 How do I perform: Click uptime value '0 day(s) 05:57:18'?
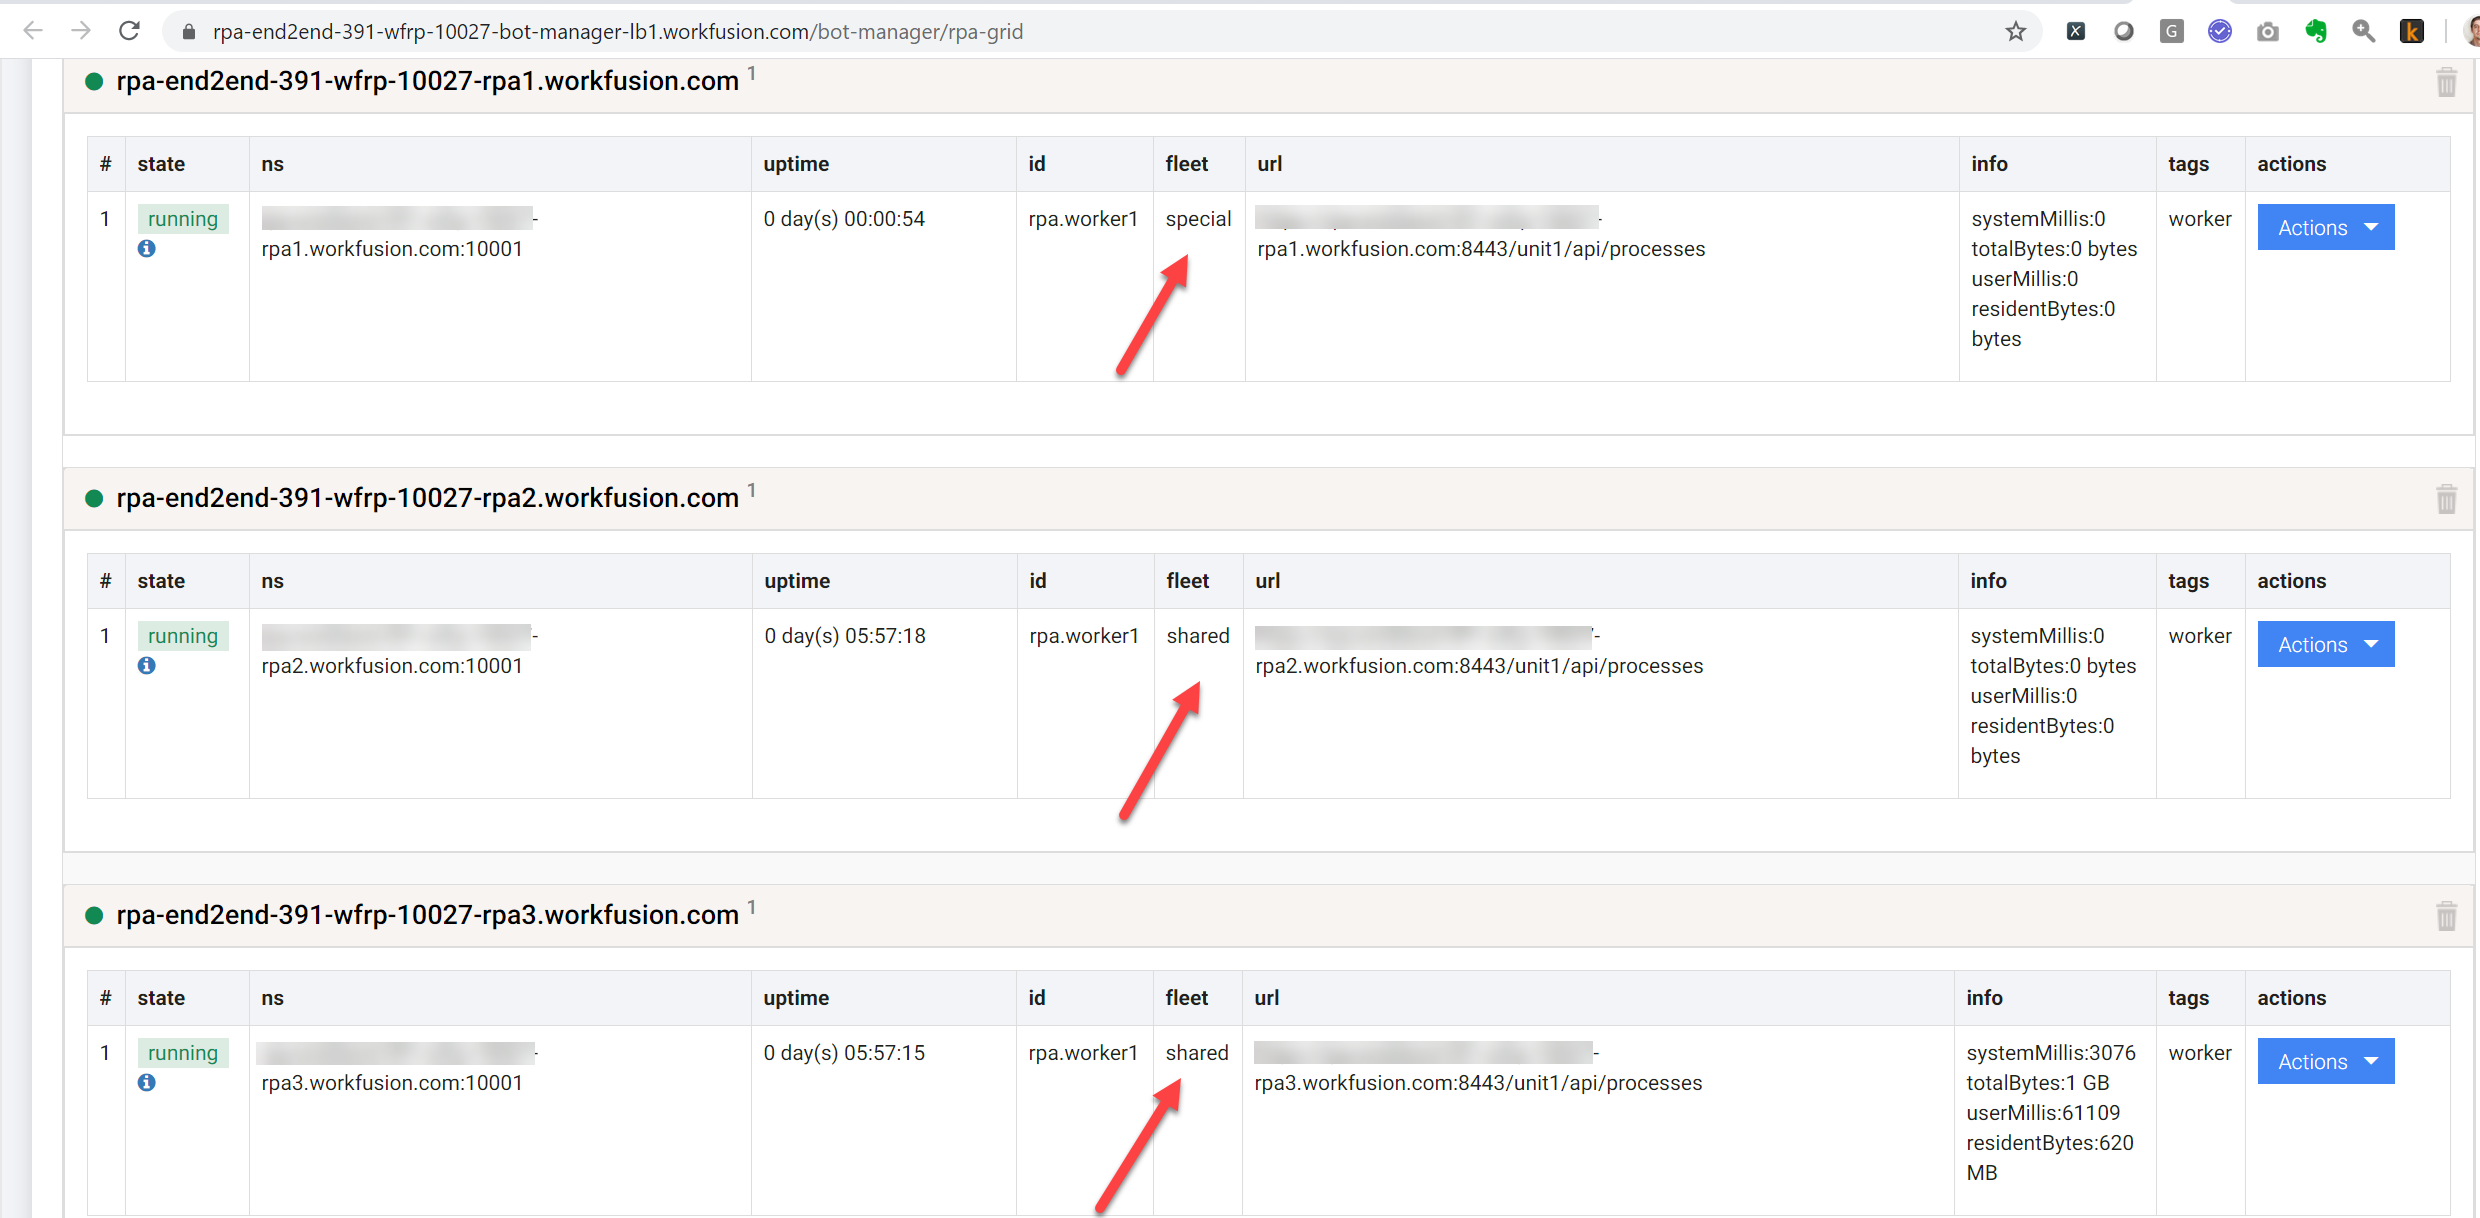(845, 636)
